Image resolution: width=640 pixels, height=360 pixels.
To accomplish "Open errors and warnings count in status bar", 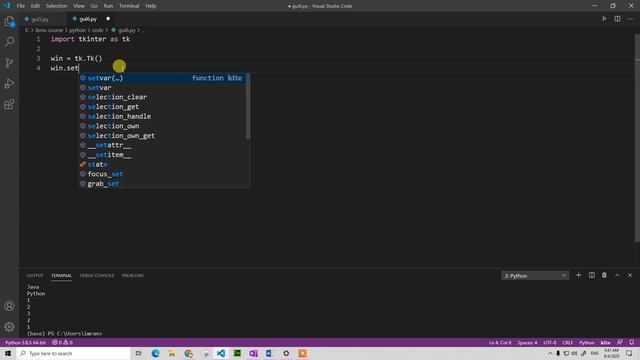I will (x=62, y=342).
